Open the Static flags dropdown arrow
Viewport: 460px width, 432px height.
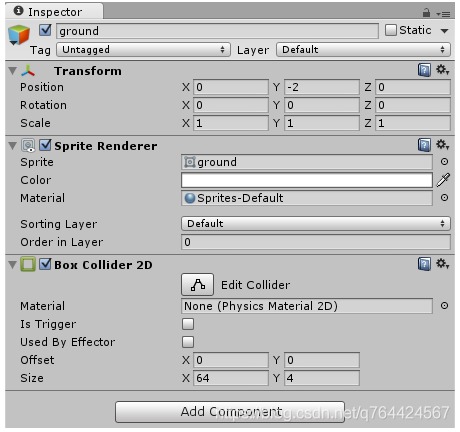coord(444,31)
